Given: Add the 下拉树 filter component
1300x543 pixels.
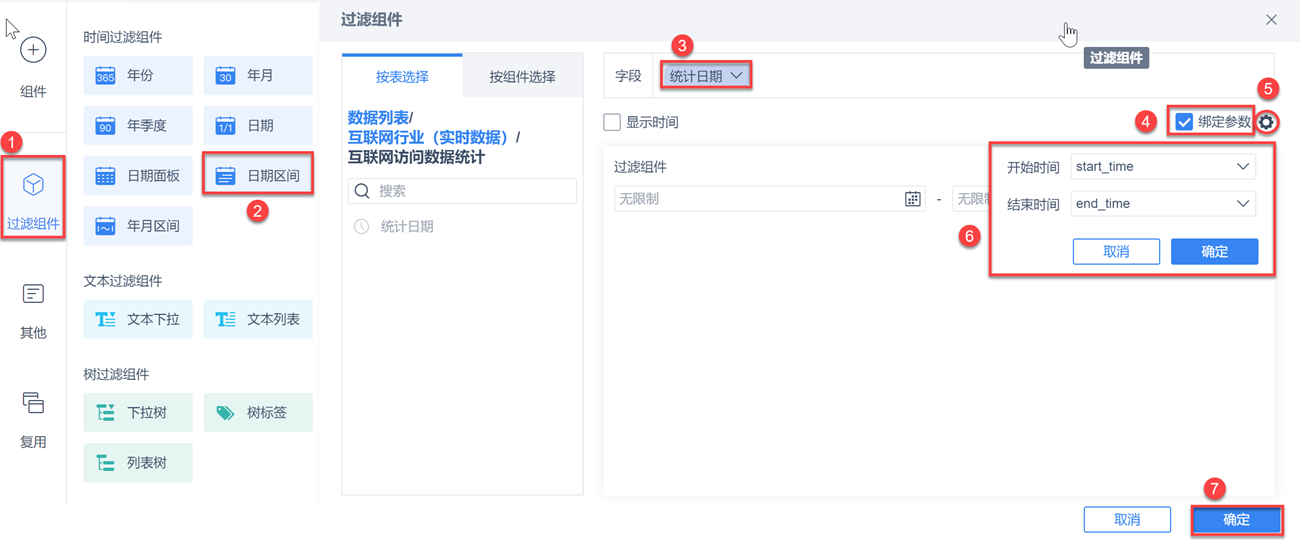Looking at the screenshot, I should click(x=138, y=412).
